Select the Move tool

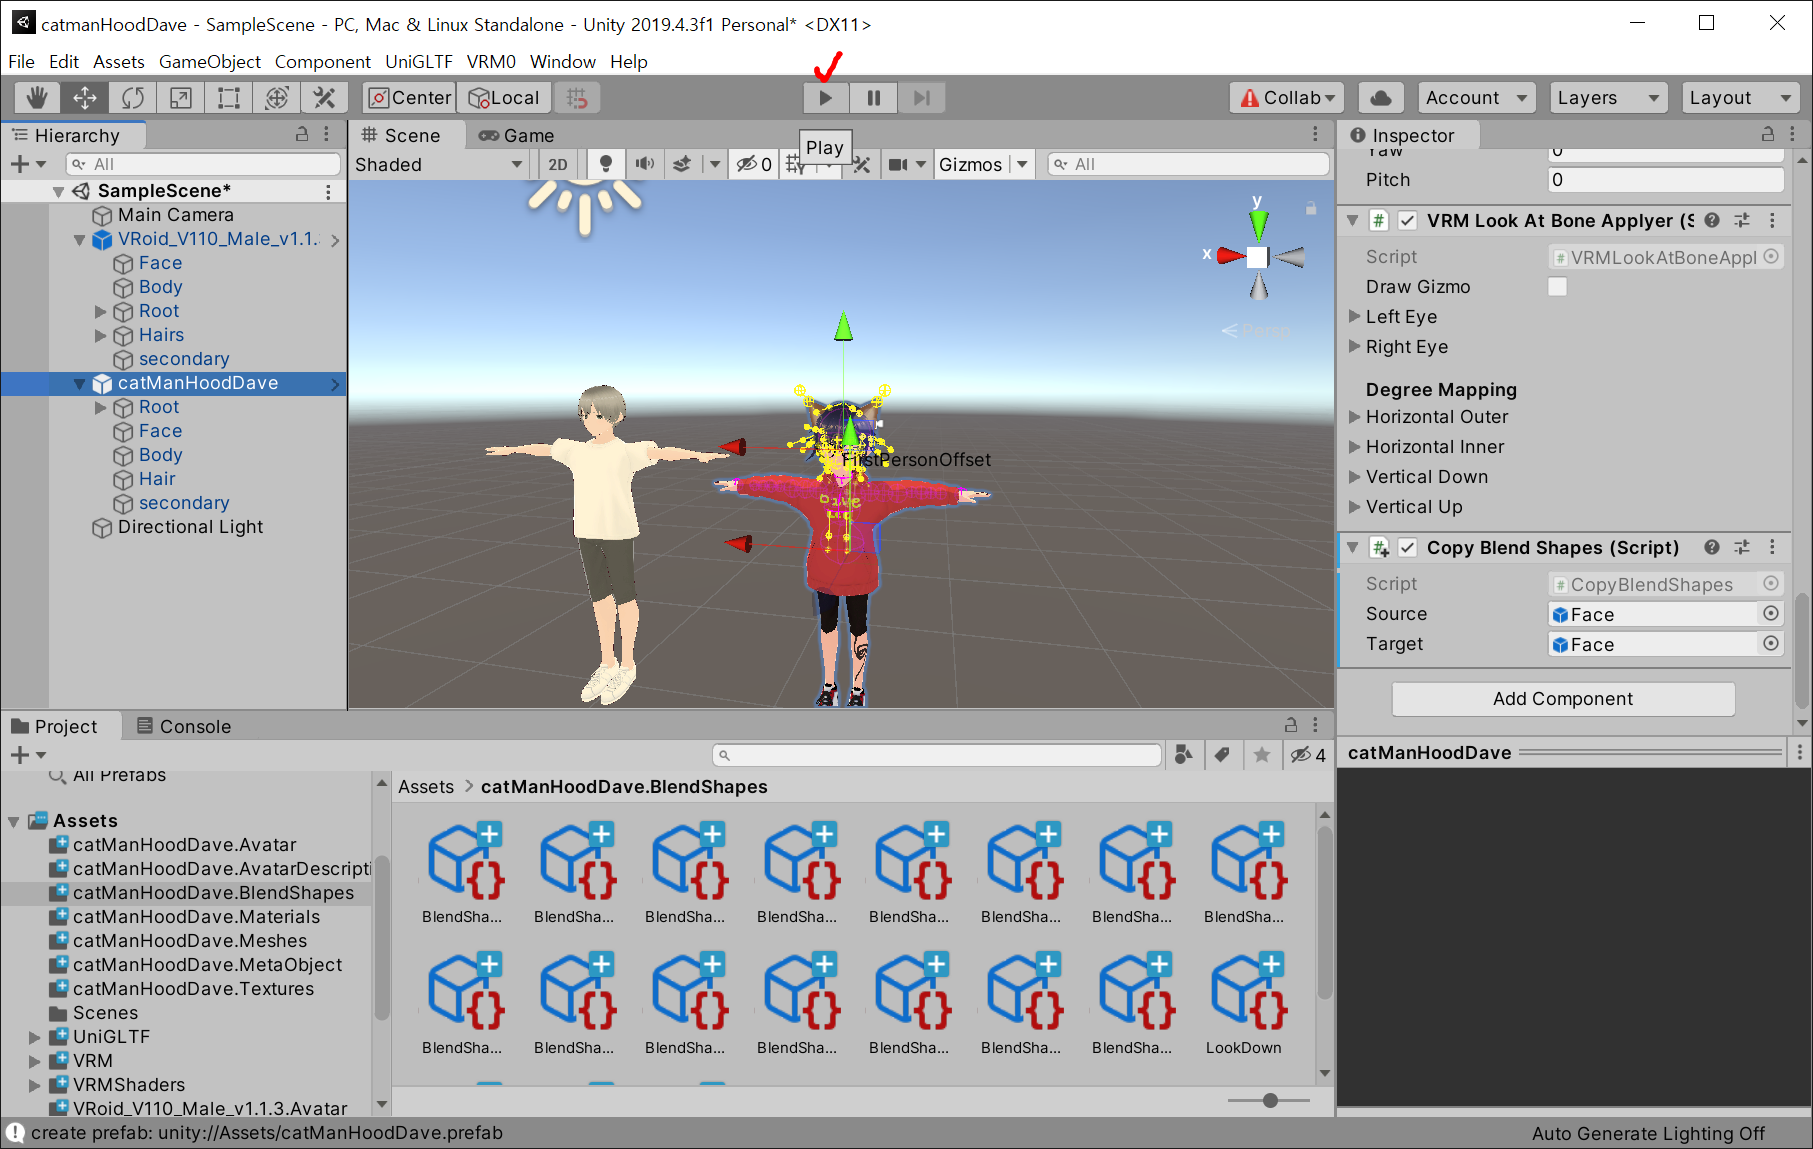click(x=85, y=97)
